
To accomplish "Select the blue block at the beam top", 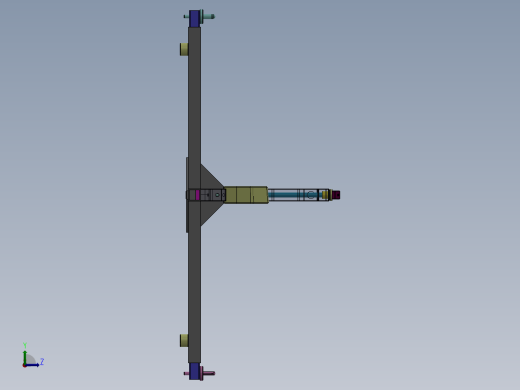I will click(194, 19).
